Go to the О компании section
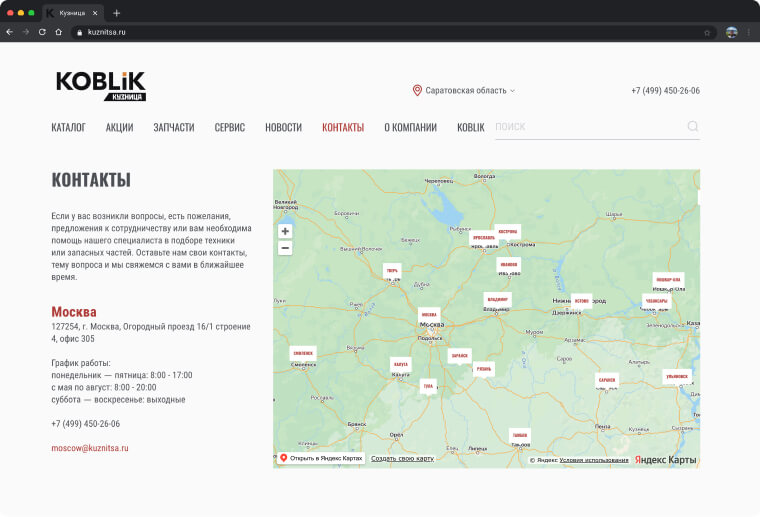 pyautogui.click(x=411, y=127)
